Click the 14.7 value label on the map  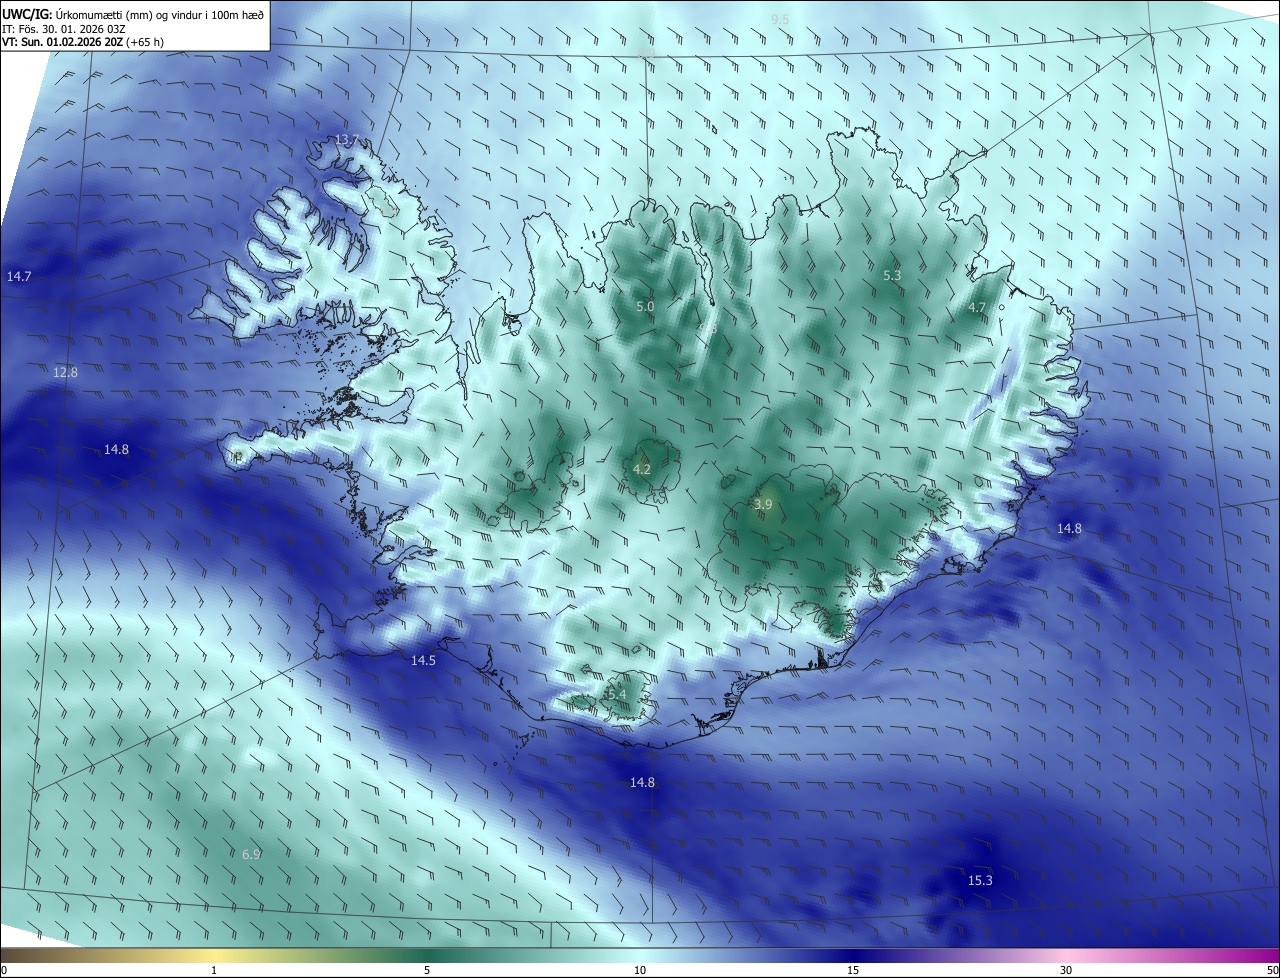click(x=19, y=276)
